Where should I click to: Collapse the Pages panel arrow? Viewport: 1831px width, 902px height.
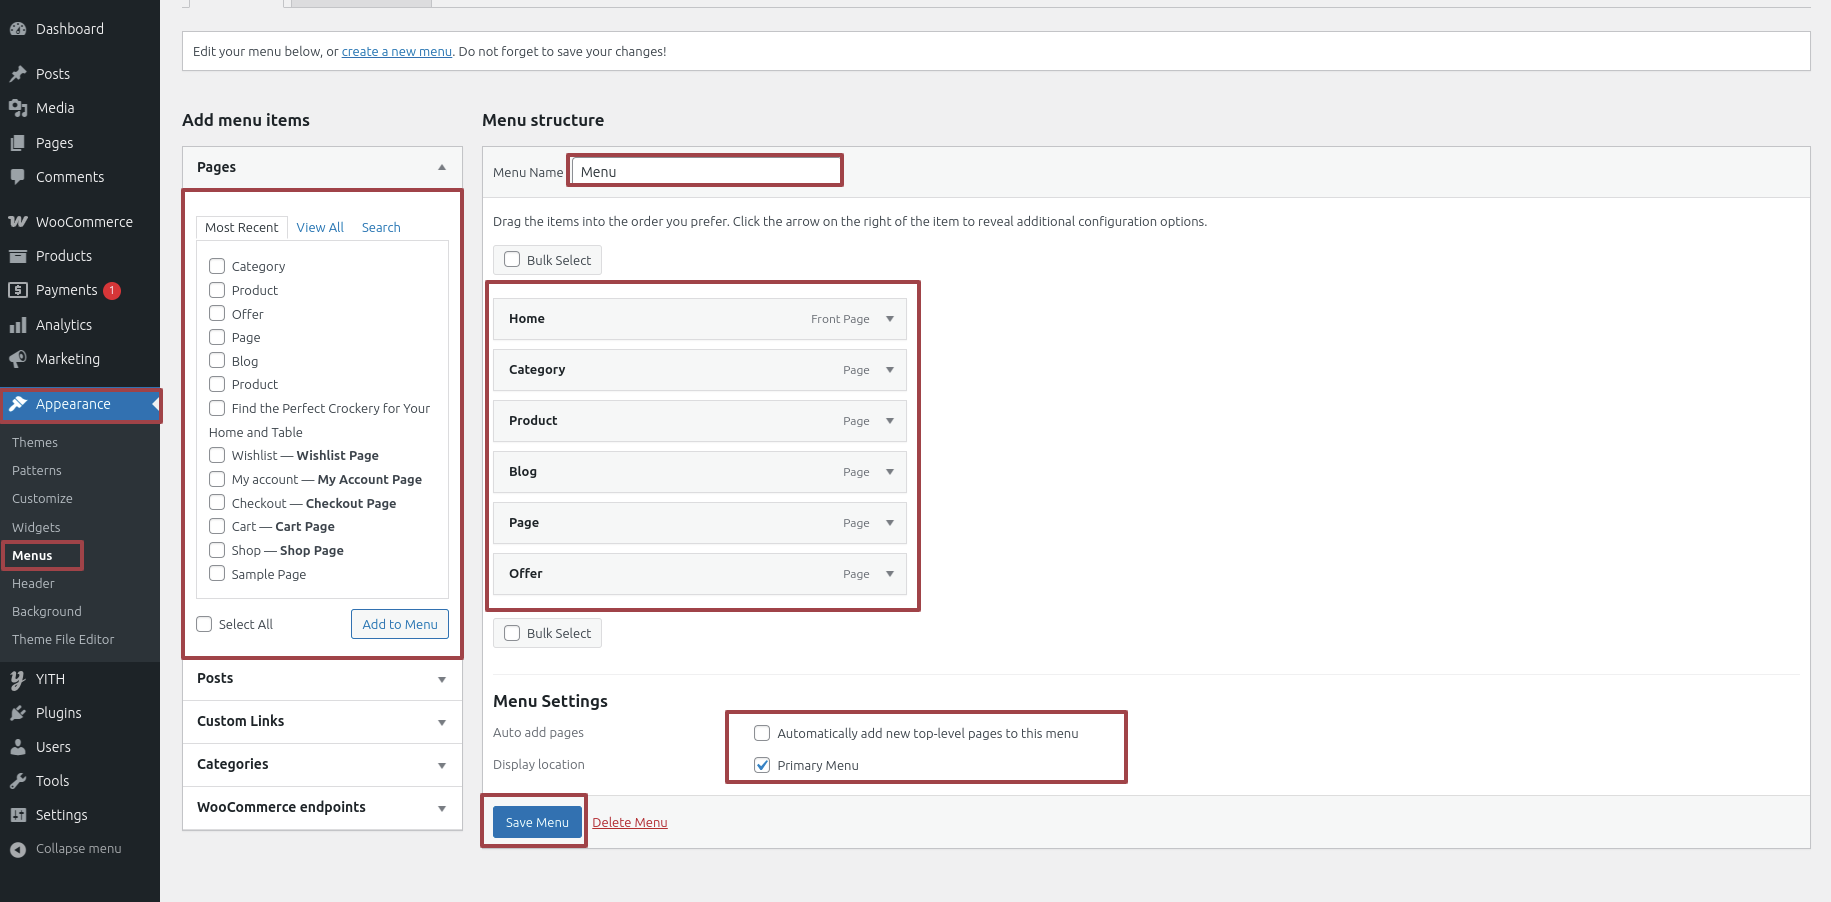pos(442,167)
